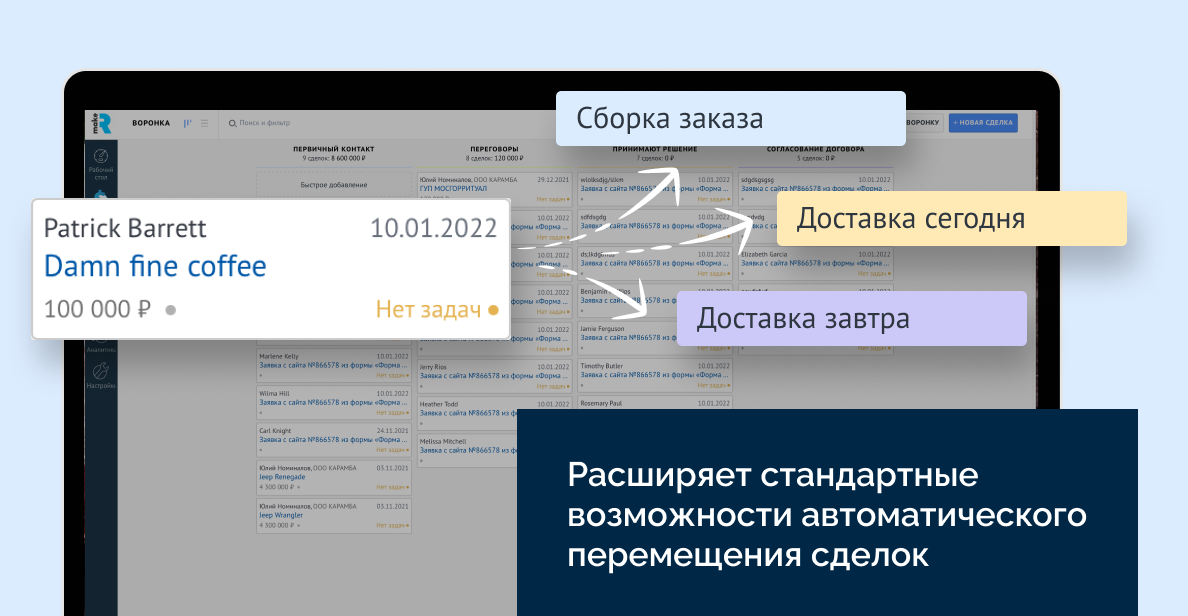This screenshot has width=1188, height=616.
Task: Click Нет задач on the Elizabeth Garcia card
Action: [x=874, y=274]
